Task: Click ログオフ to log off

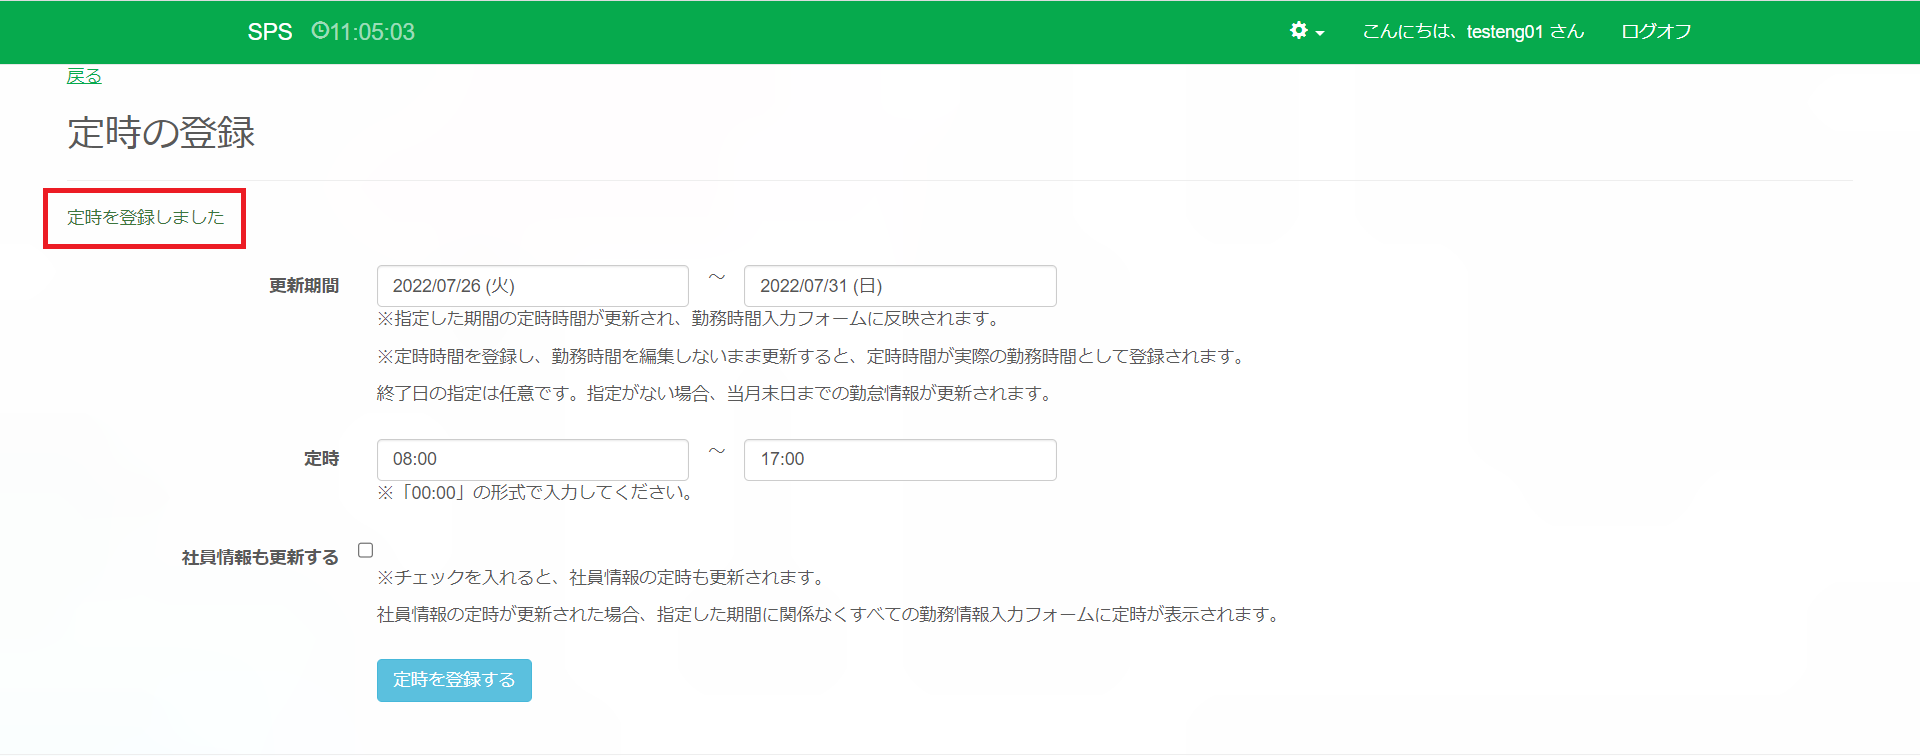Action: (x=1656, y=32)
